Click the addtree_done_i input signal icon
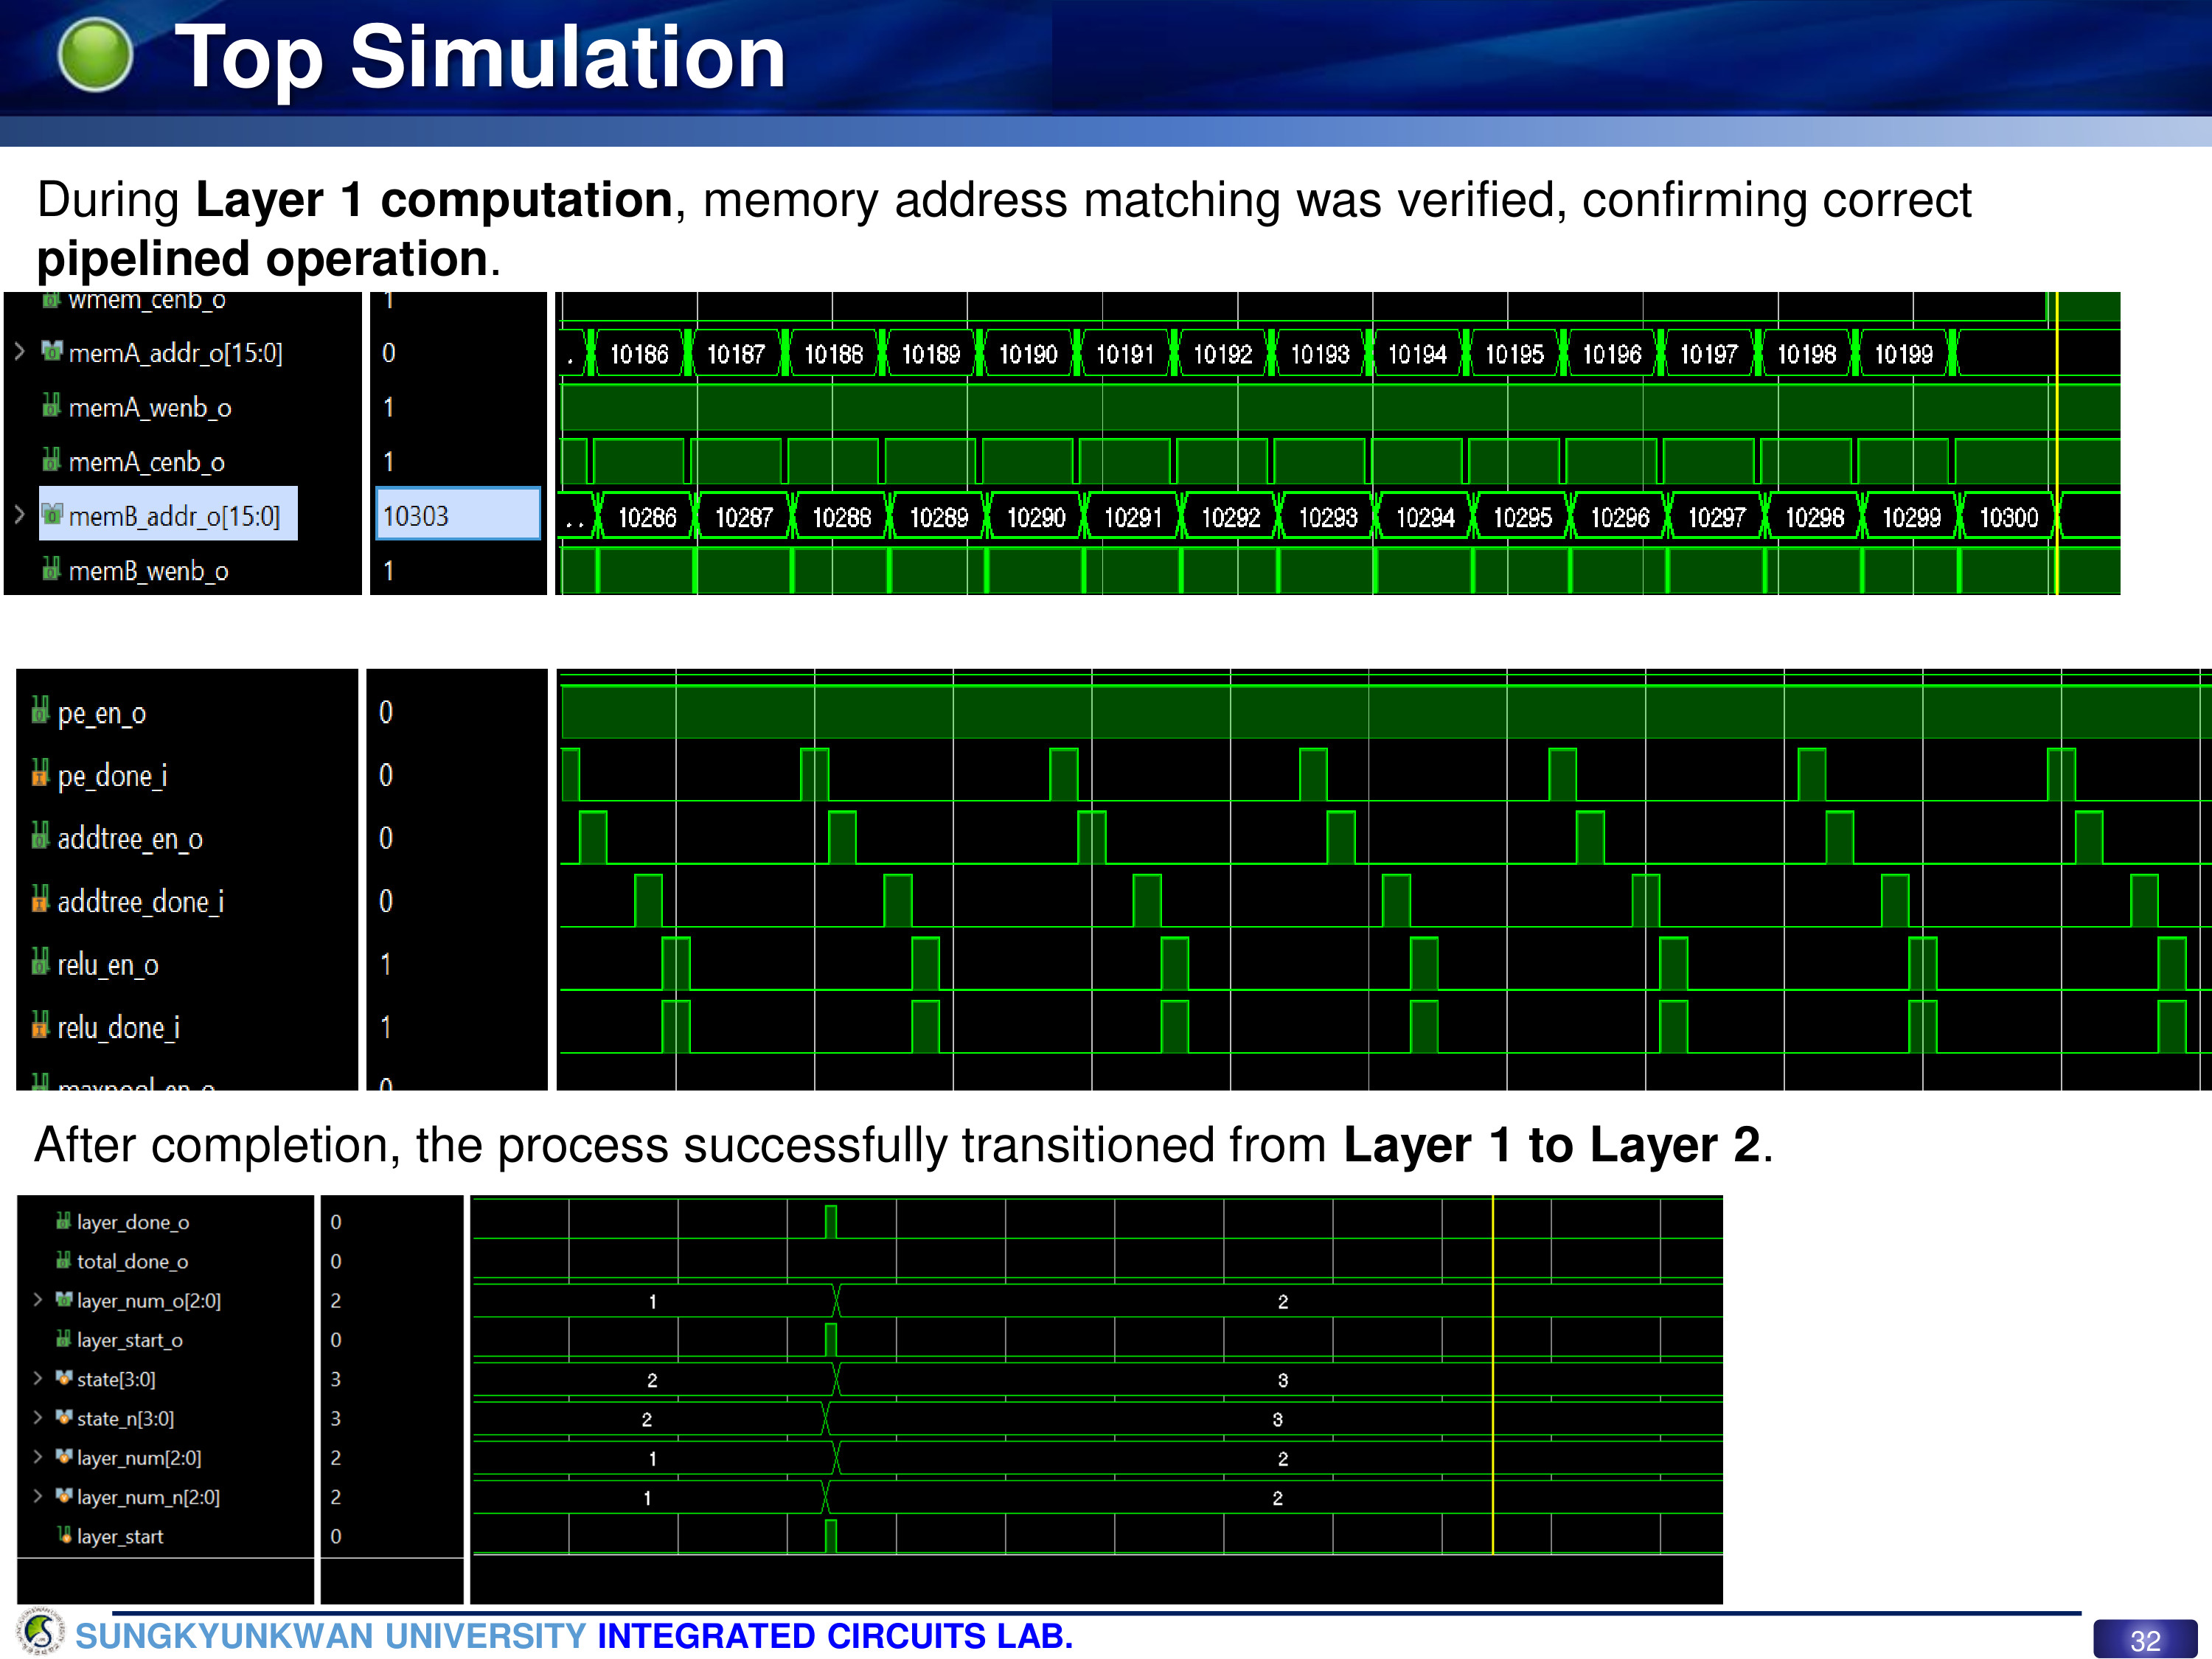This screenshot has width=2212, height=1659. pyautogui.click(x=40, y=898)
